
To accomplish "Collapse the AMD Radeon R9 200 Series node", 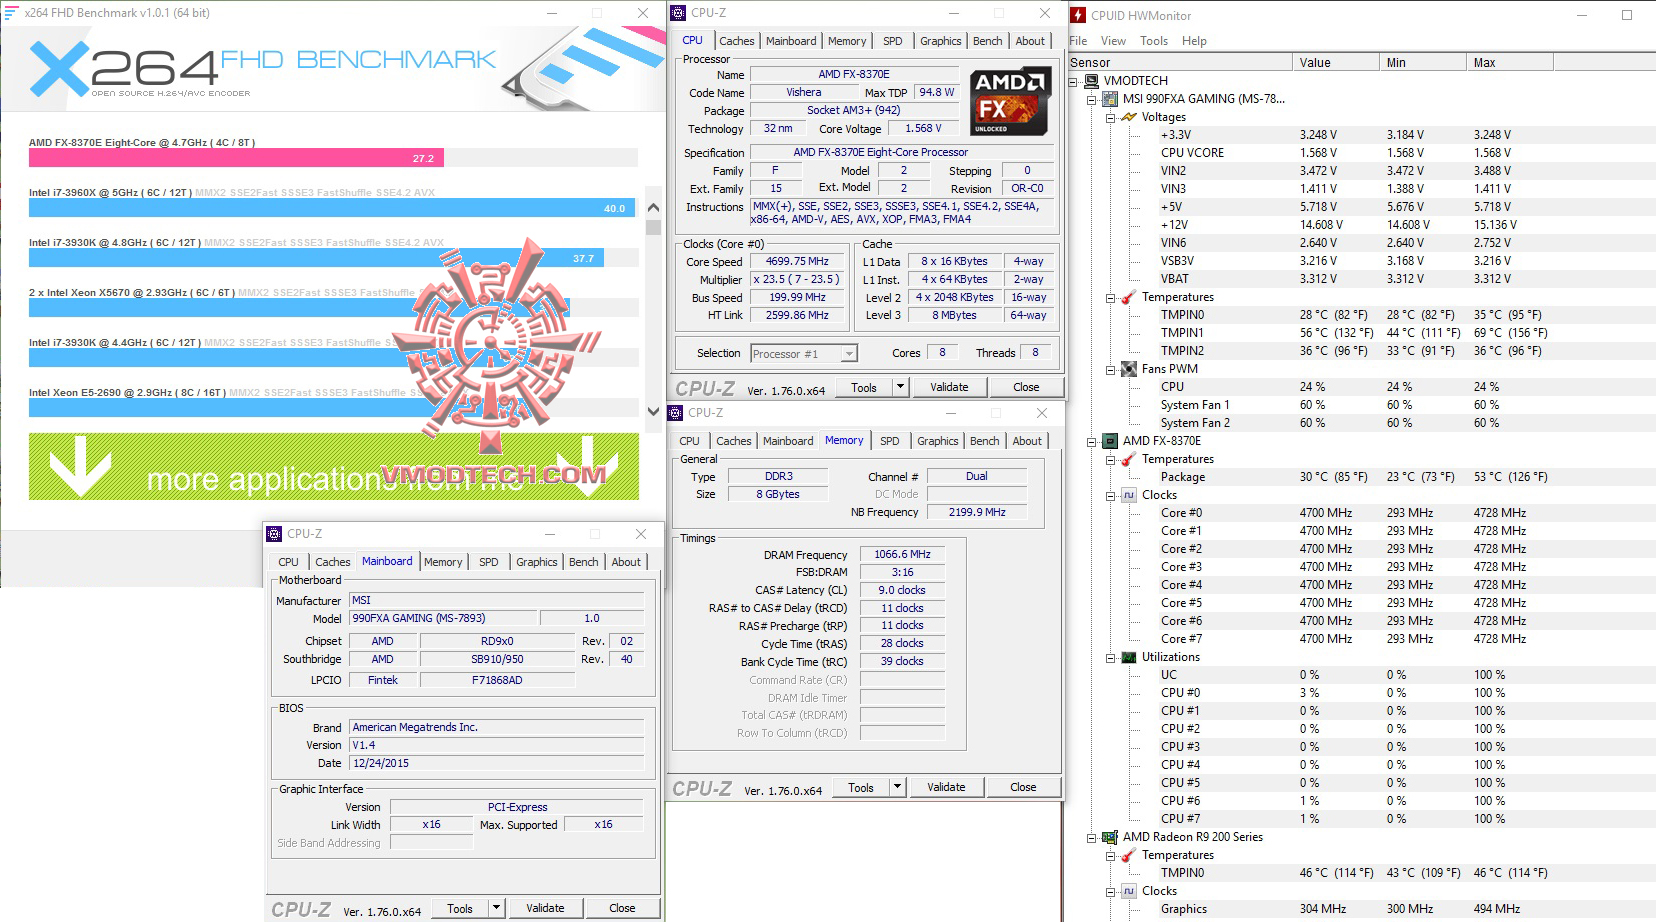I will 1092,837.
